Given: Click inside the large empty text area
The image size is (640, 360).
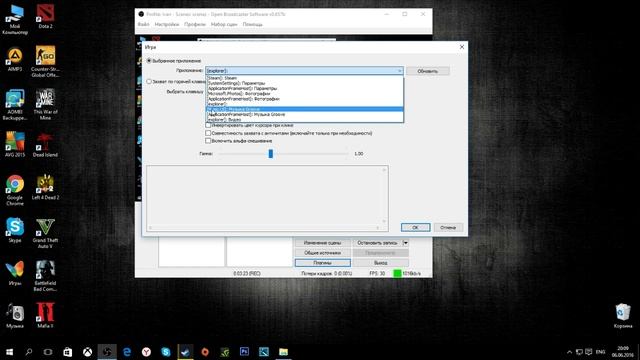Looking at the screenshot, I should pos(267,198).
